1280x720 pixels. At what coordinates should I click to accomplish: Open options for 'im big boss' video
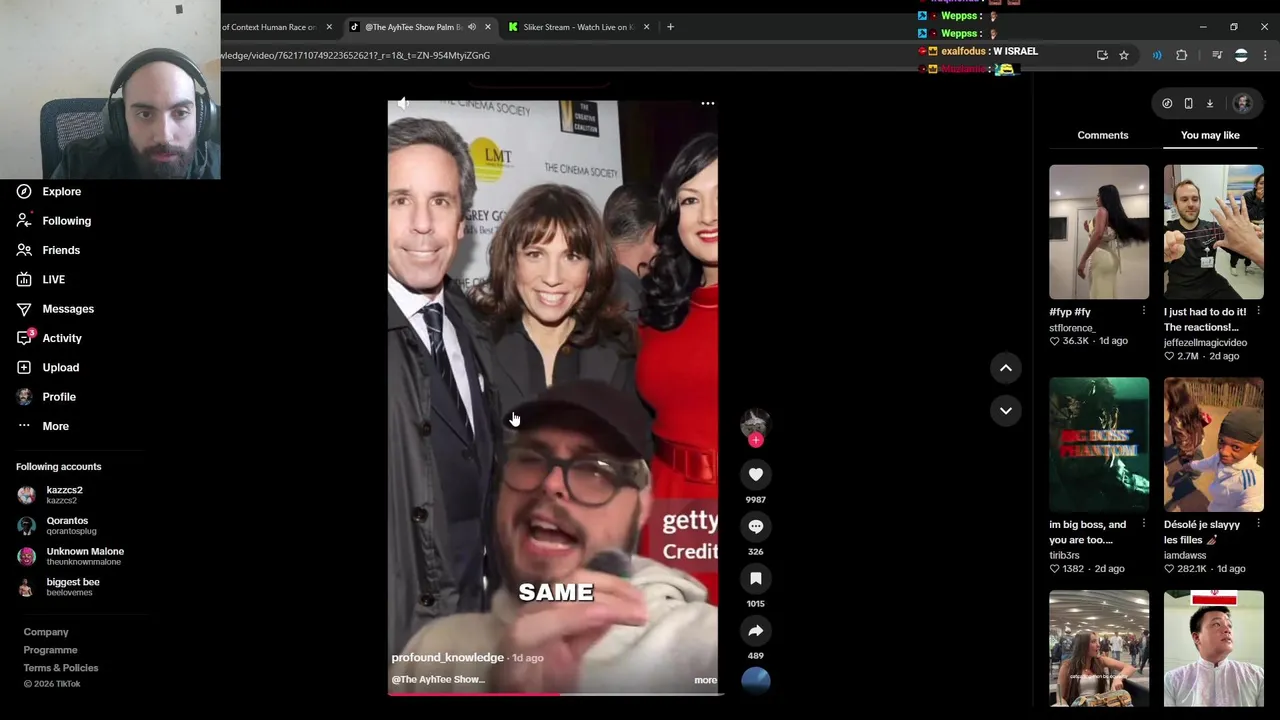[1144, 525]
